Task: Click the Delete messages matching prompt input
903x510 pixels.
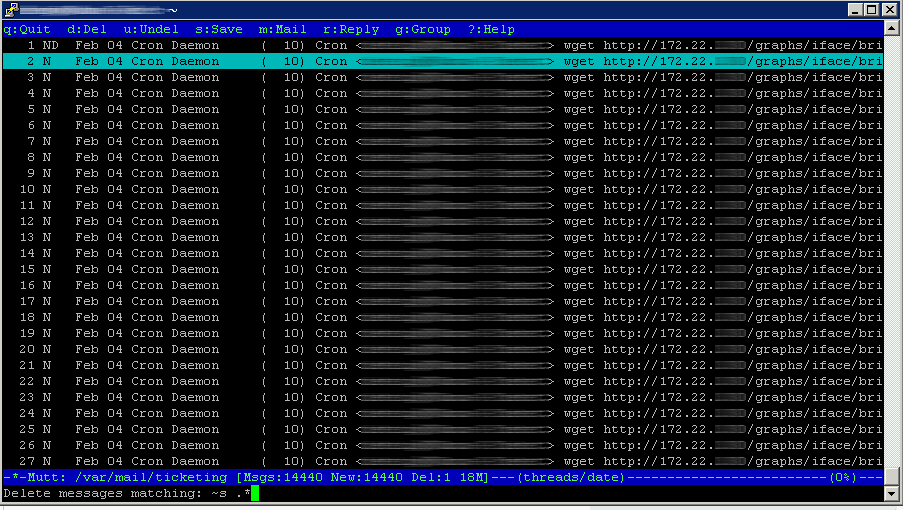Action: (x=442, y=493)
